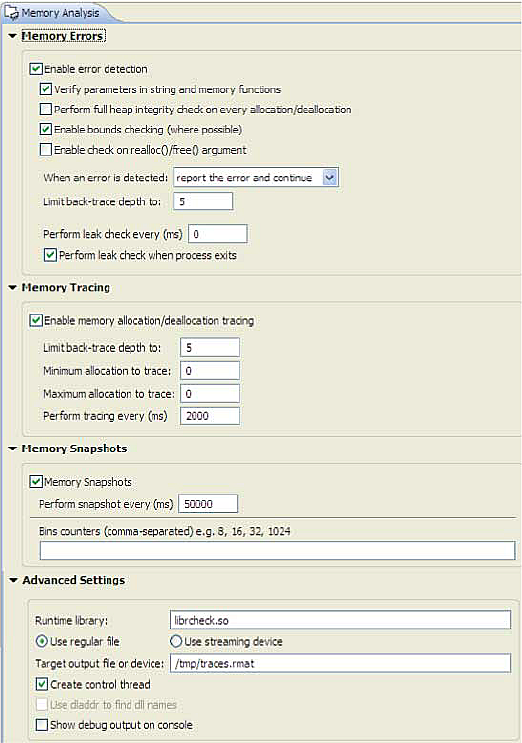Screen dimensions: 522x743
Task: Collapse the Memory Snapshots section
Action: (x=13, y=448)
